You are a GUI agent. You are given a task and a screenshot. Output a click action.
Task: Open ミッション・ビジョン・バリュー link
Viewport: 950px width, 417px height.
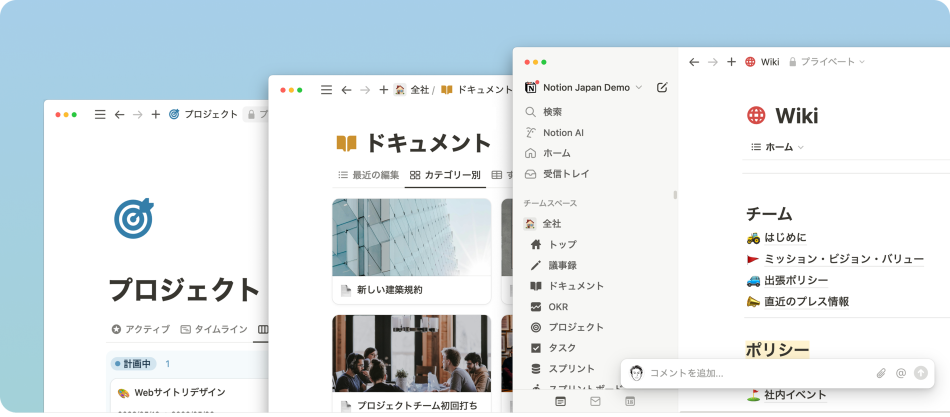click(843, 259)
